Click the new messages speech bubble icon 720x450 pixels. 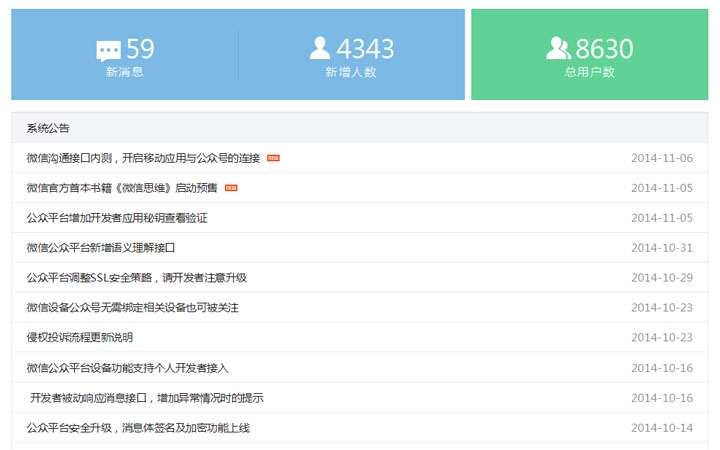[x=108, y=50]
